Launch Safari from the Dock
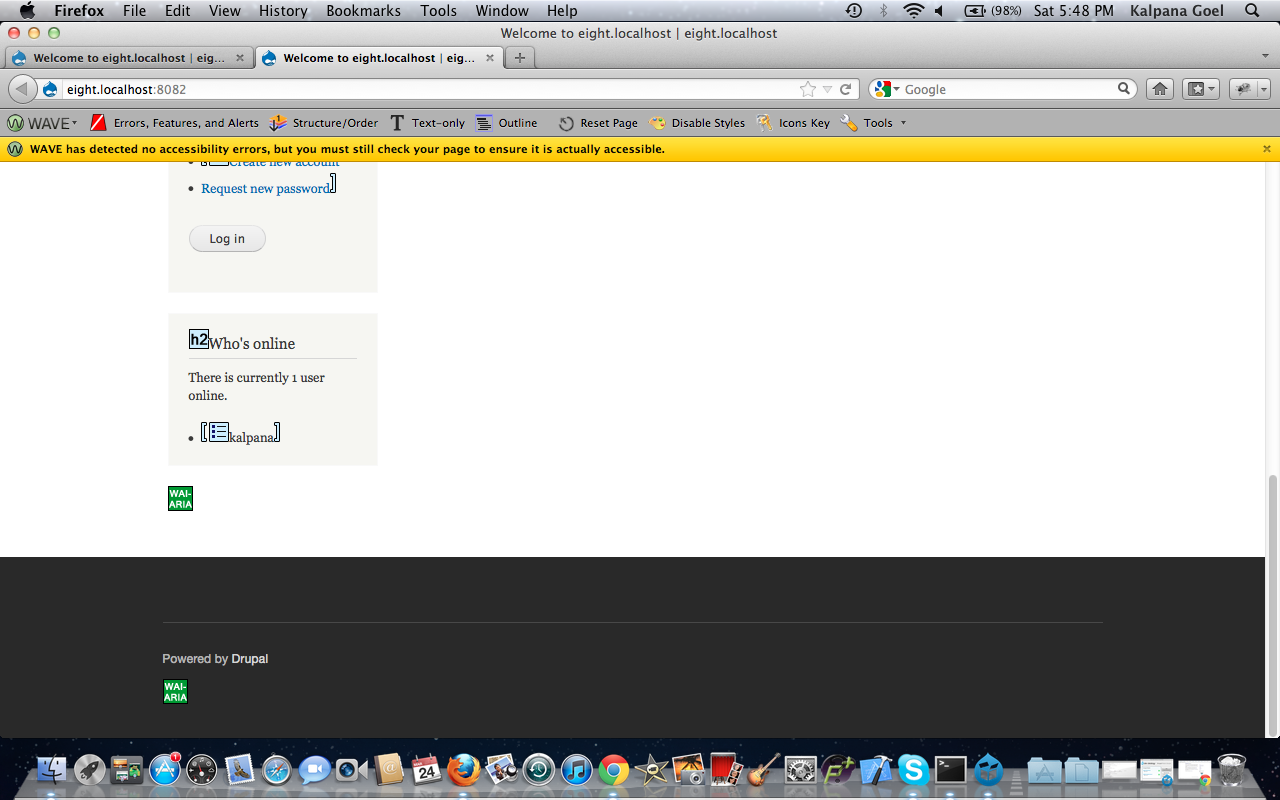The width and height of the screenshot is (1280, 800). (276, 770)
